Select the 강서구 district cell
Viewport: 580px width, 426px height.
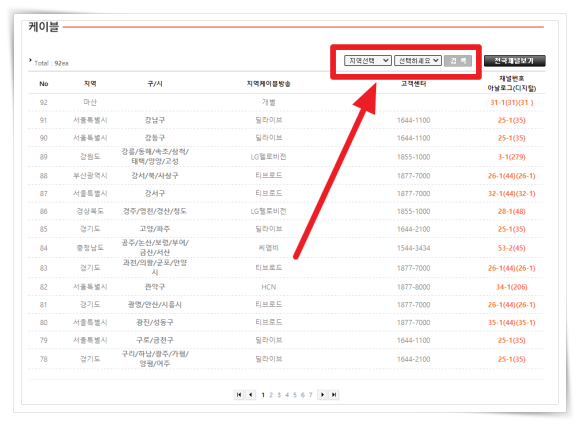155,193
